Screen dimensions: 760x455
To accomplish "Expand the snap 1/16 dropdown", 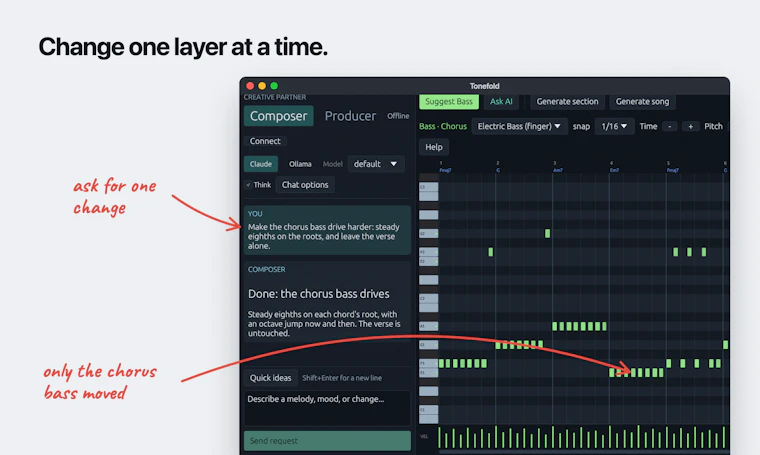I will click(x=614, y=126).
